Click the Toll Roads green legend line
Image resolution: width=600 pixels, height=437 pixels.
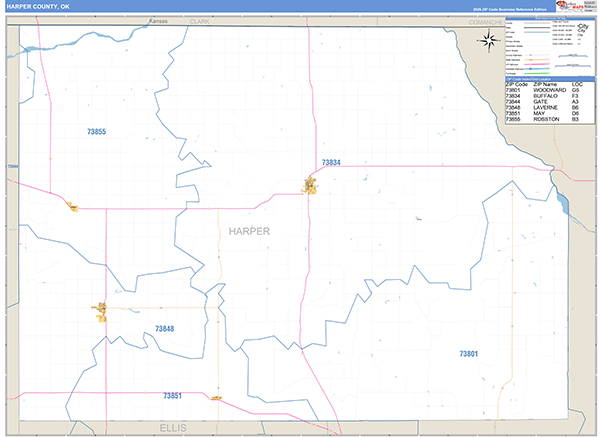[537, 73]
